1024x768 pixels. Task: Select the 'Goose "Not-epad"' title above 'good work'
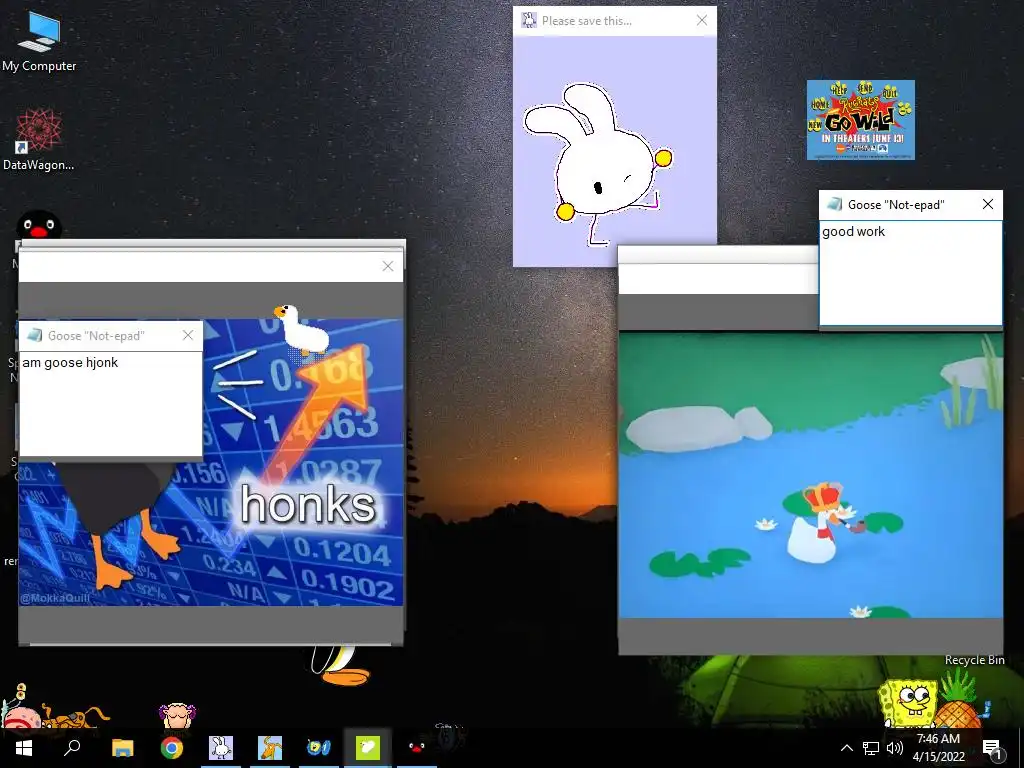tap(896, 205)
